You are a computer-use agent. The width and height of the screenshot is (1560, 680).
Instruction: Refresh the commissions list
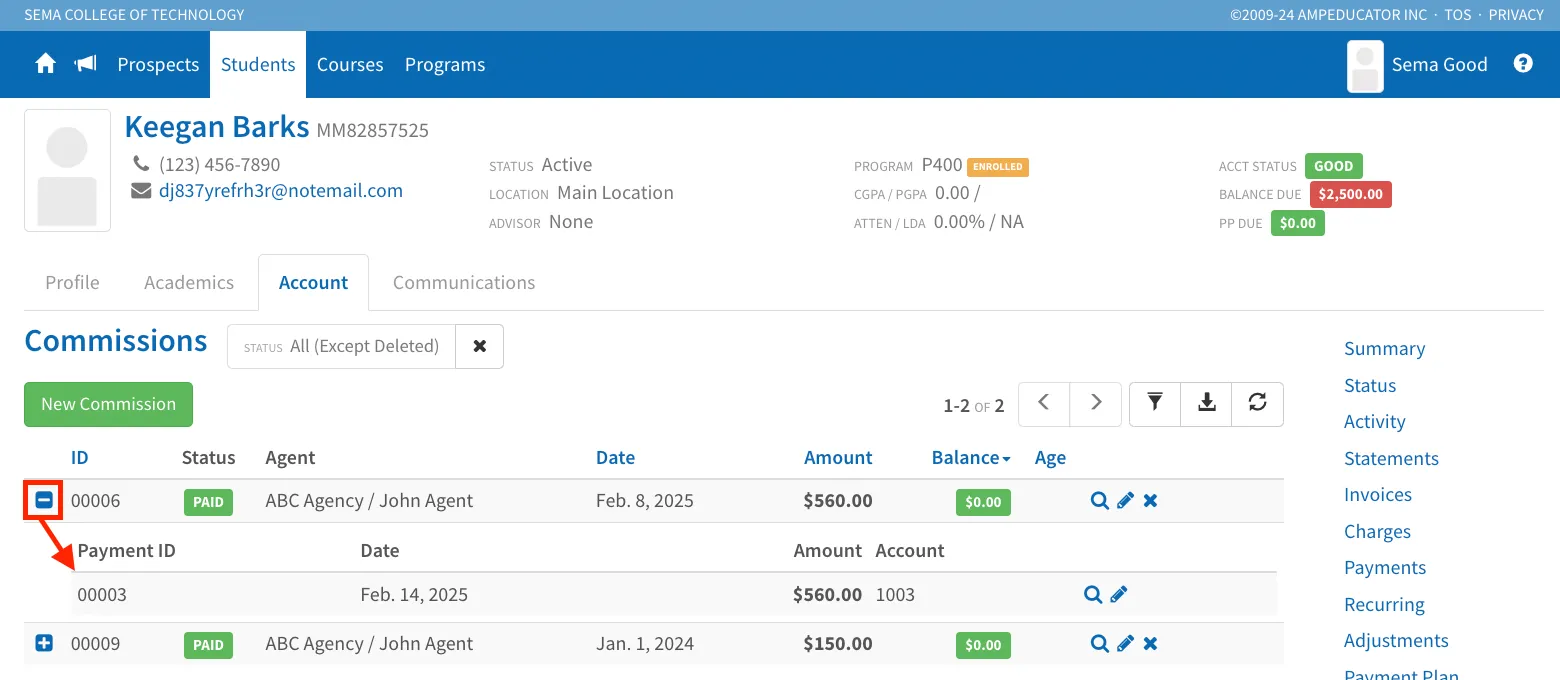pyautogui.click(x=1258, y=402)
